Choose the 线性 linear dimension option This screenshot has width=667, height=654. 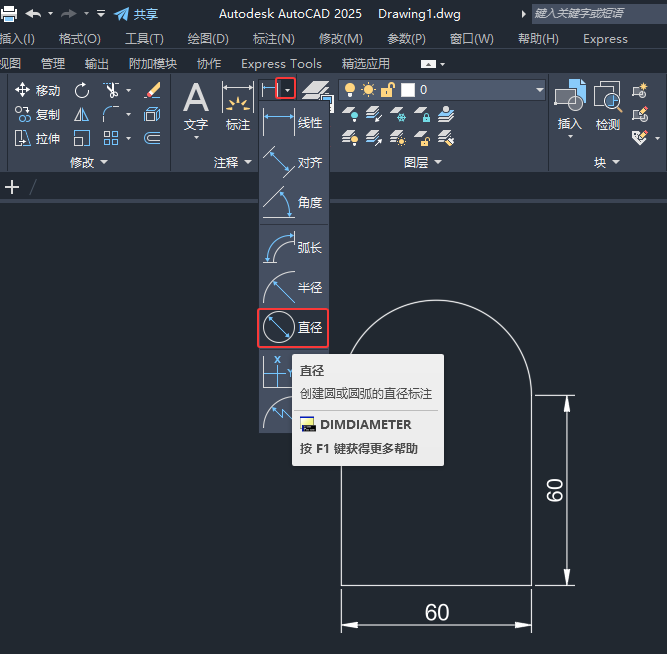(294, 123)
